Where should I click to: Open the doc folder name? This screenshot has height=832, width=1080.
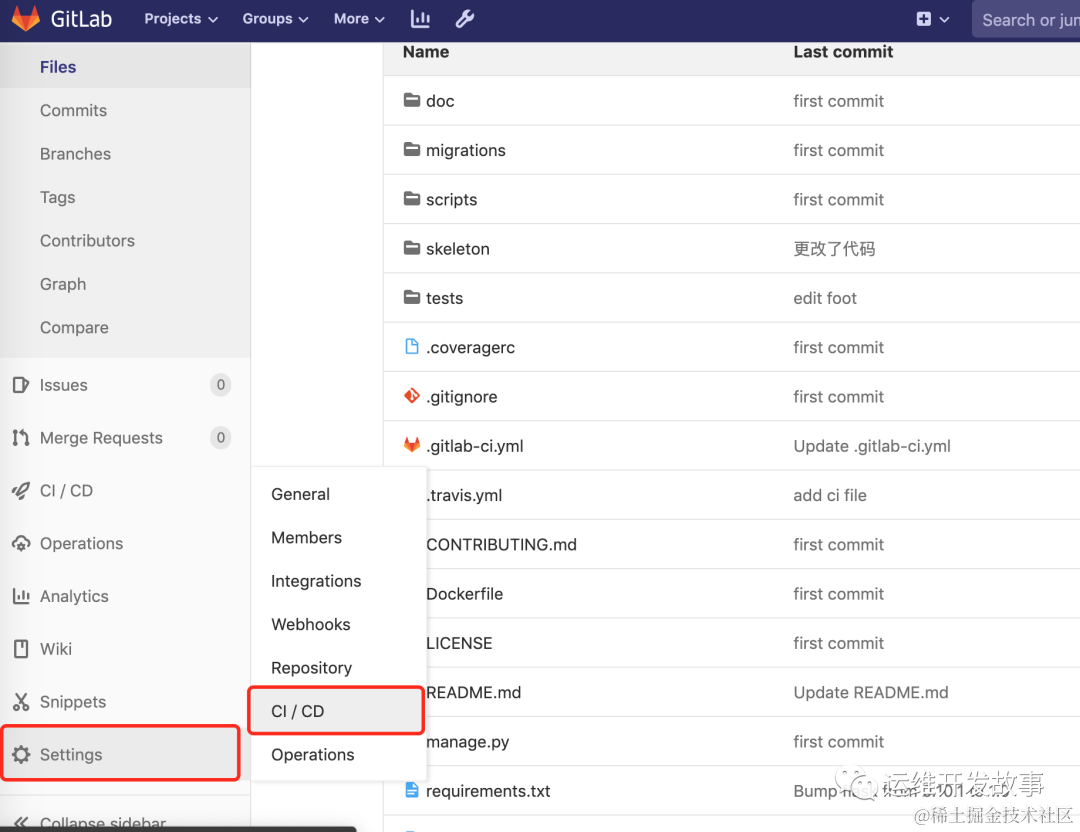click(440, 101)
